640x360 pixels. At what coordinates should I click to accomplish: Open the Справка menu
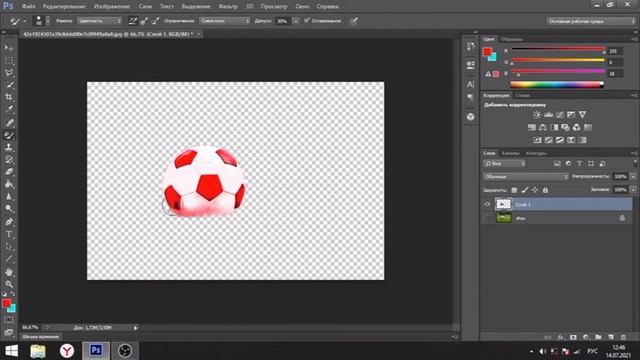(327, 7)
